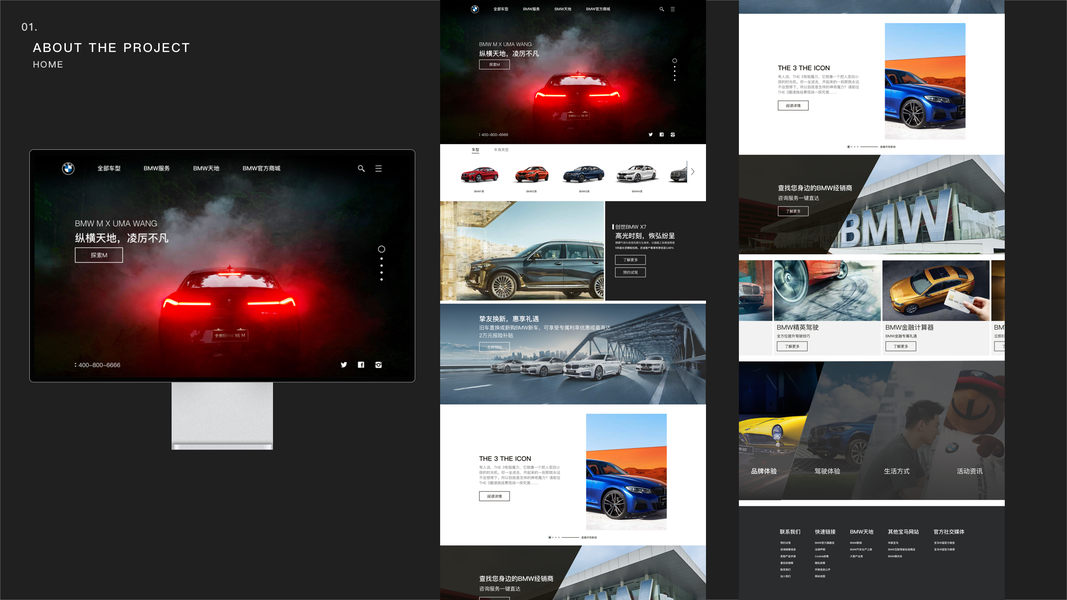Screen dimensions: 1067x600
Task: Open the 生活方式 panel
Action: pos(905,431)
